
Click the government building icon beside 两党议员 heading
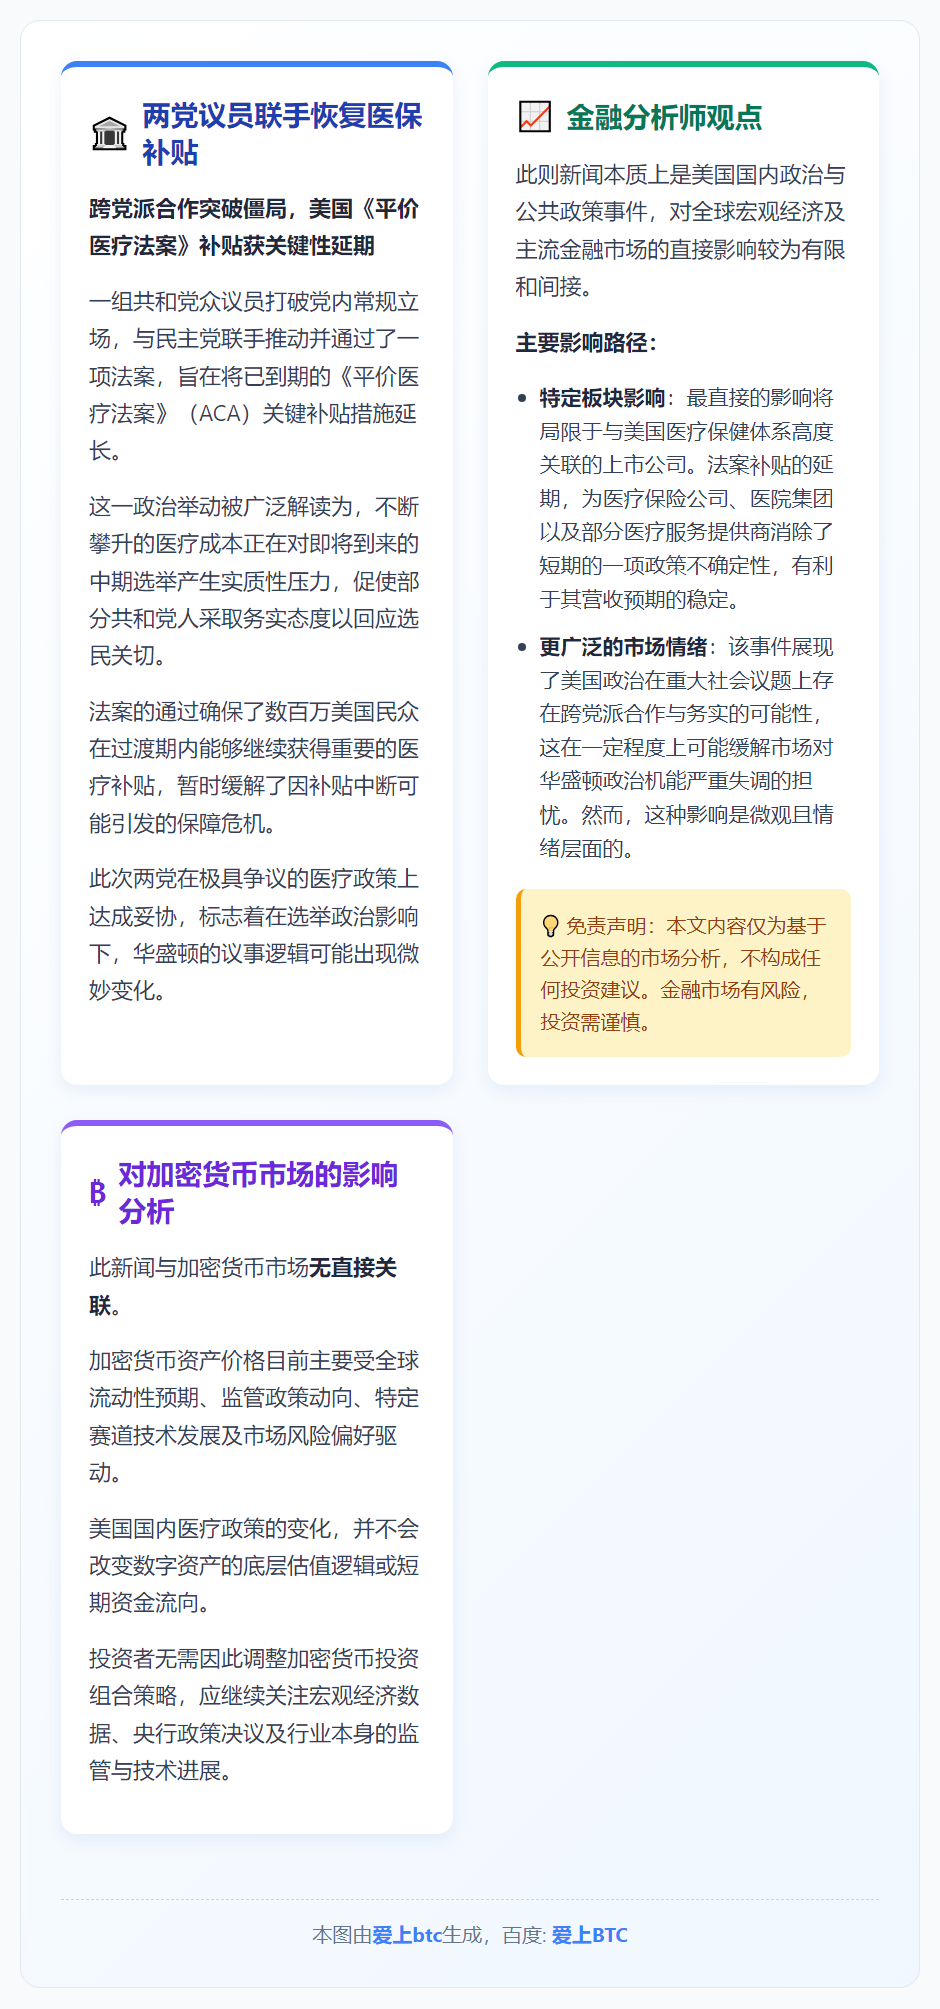tap(109, 134)
